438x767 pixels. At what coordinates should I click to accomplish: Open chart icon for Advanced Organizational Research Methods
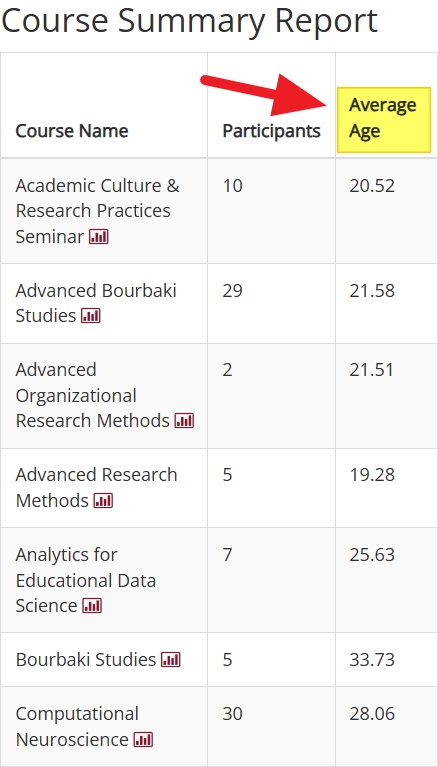click(x=184, y=421)
